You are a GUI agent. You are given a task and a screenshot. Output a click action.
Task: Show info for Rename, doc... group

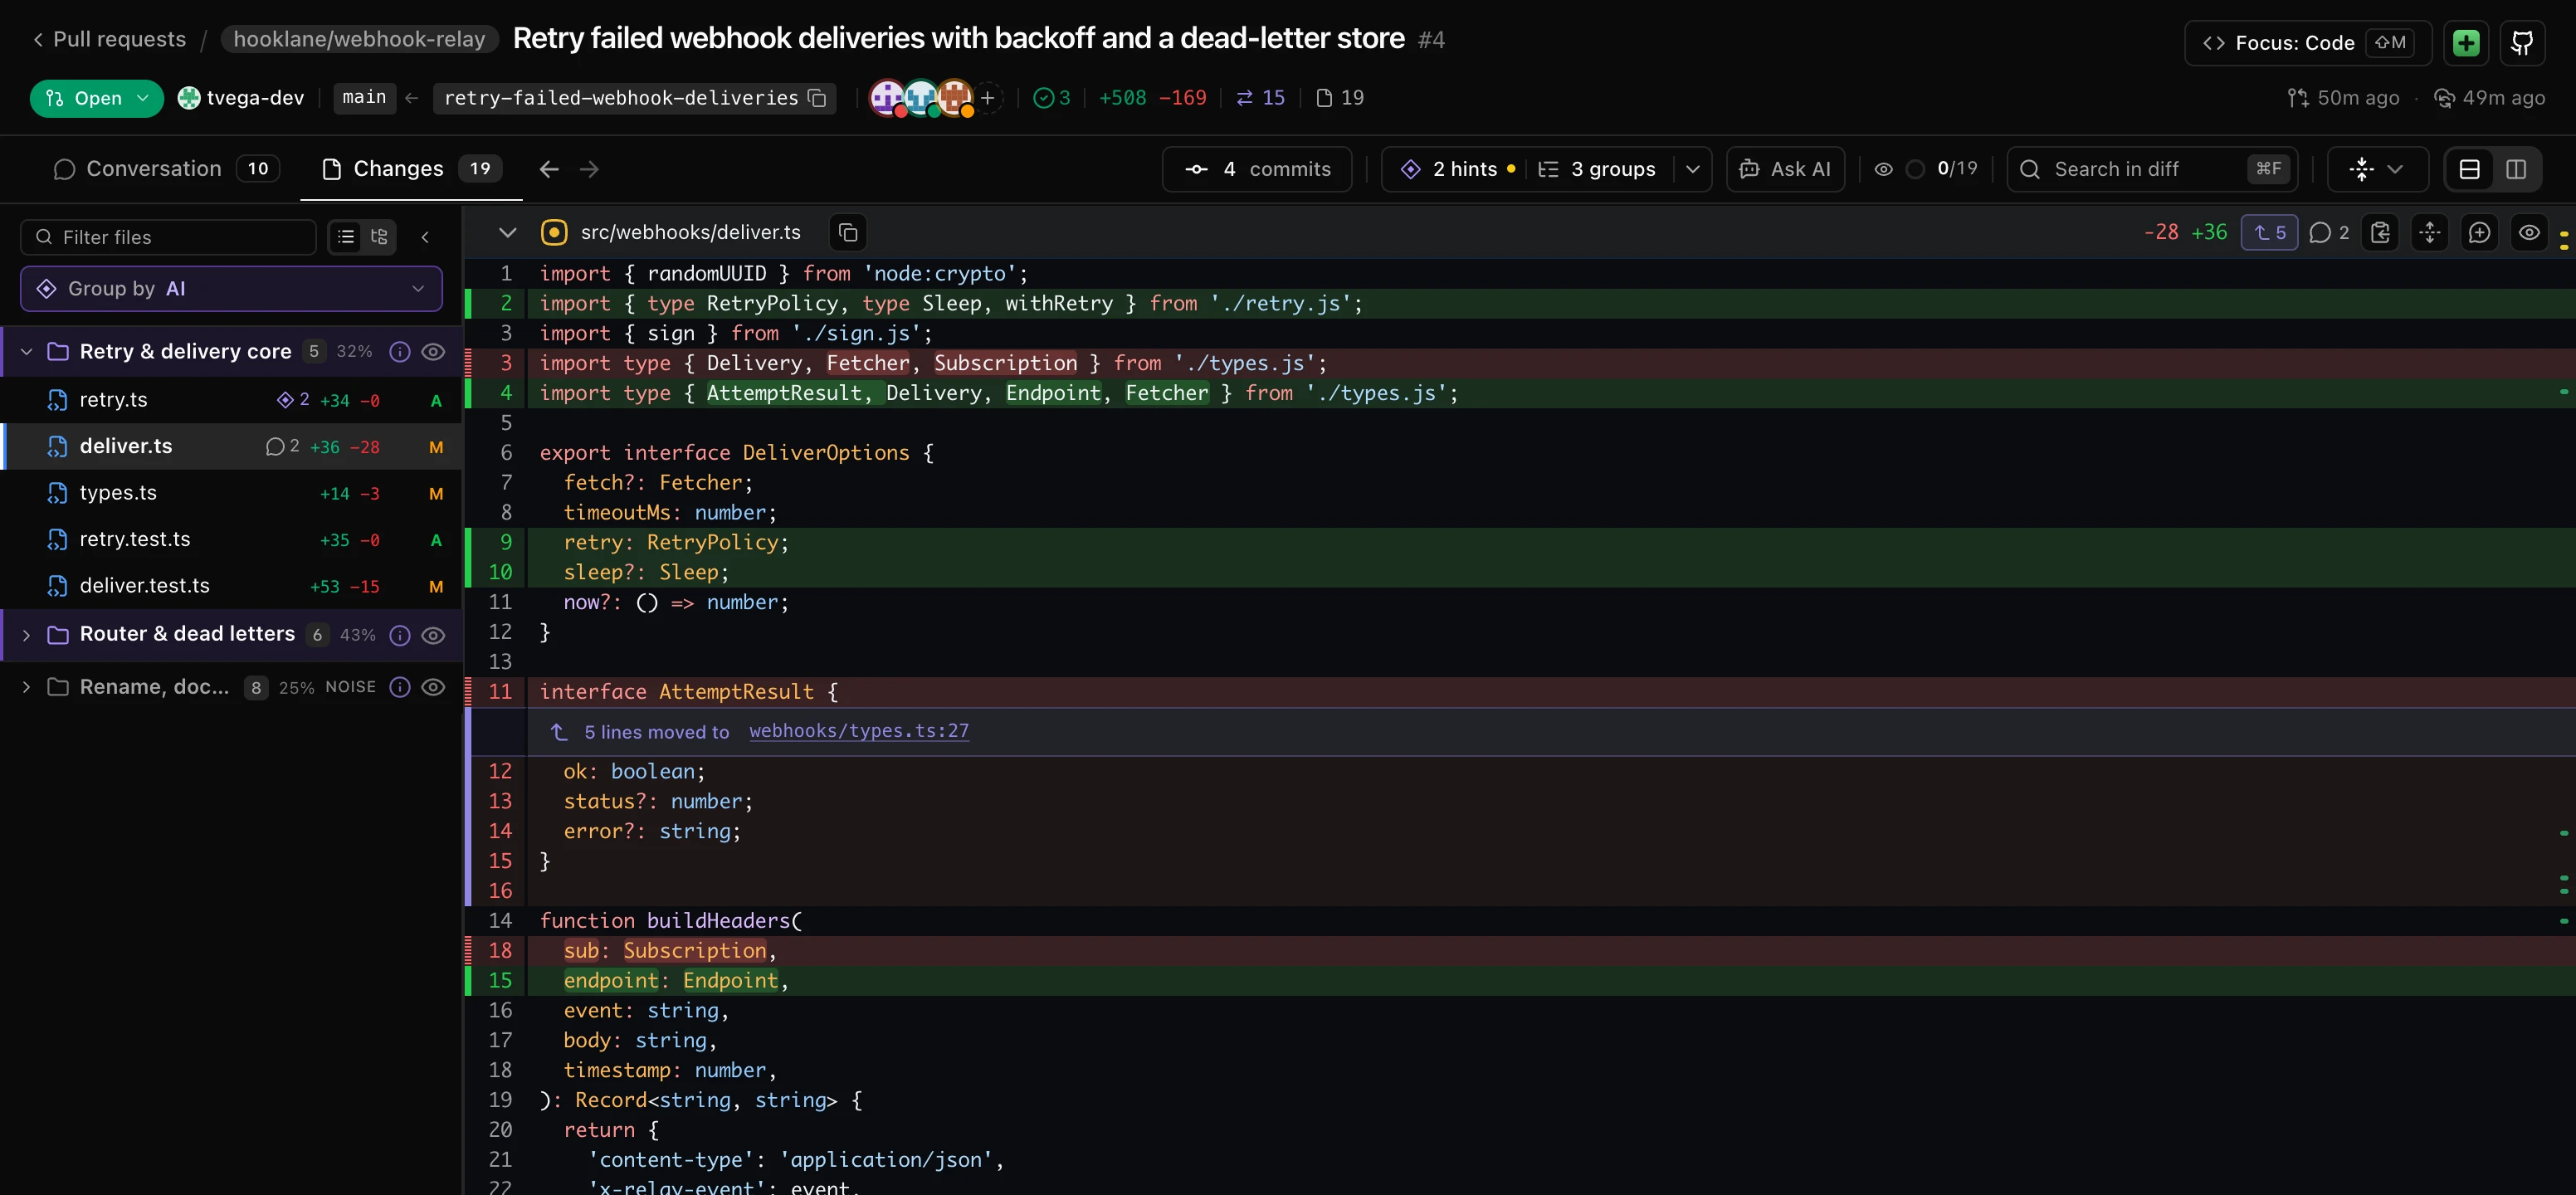400,687
